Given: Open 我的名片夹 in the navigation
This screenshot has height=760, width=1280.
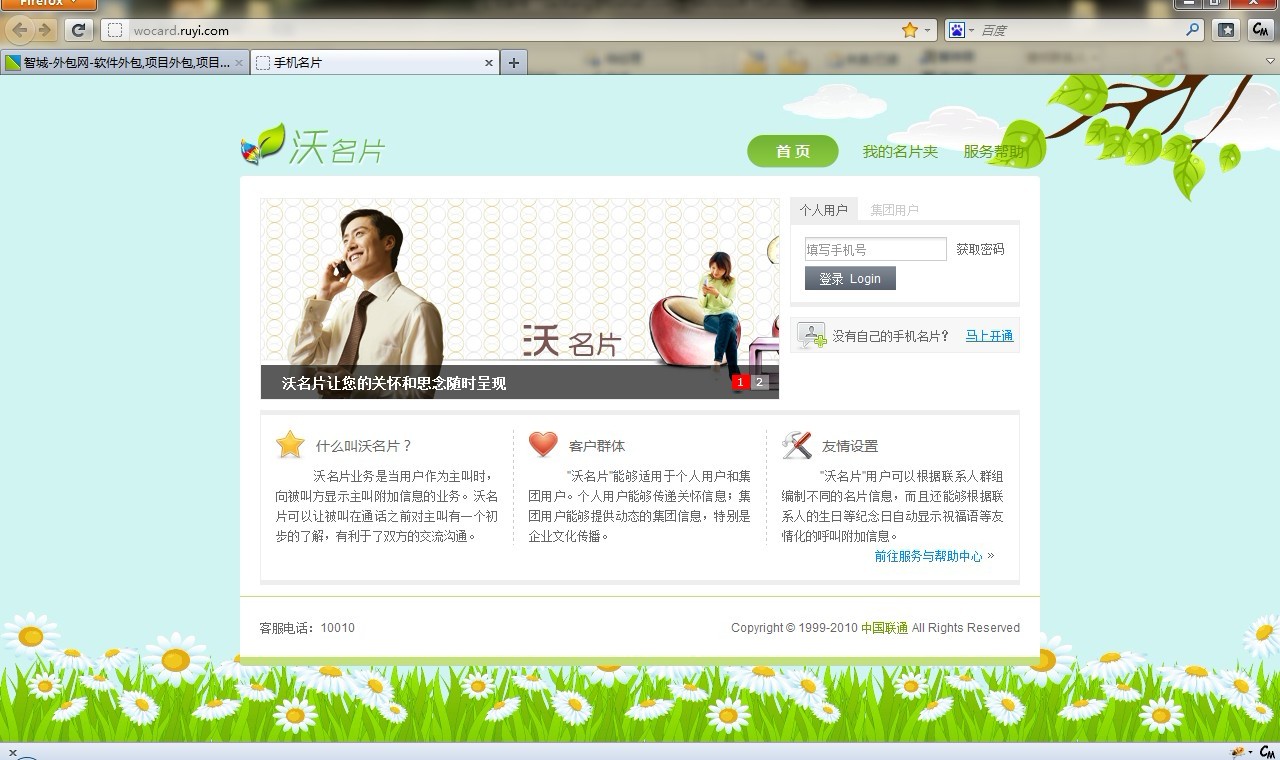Looking at the screenshot, I should (900, 152).
